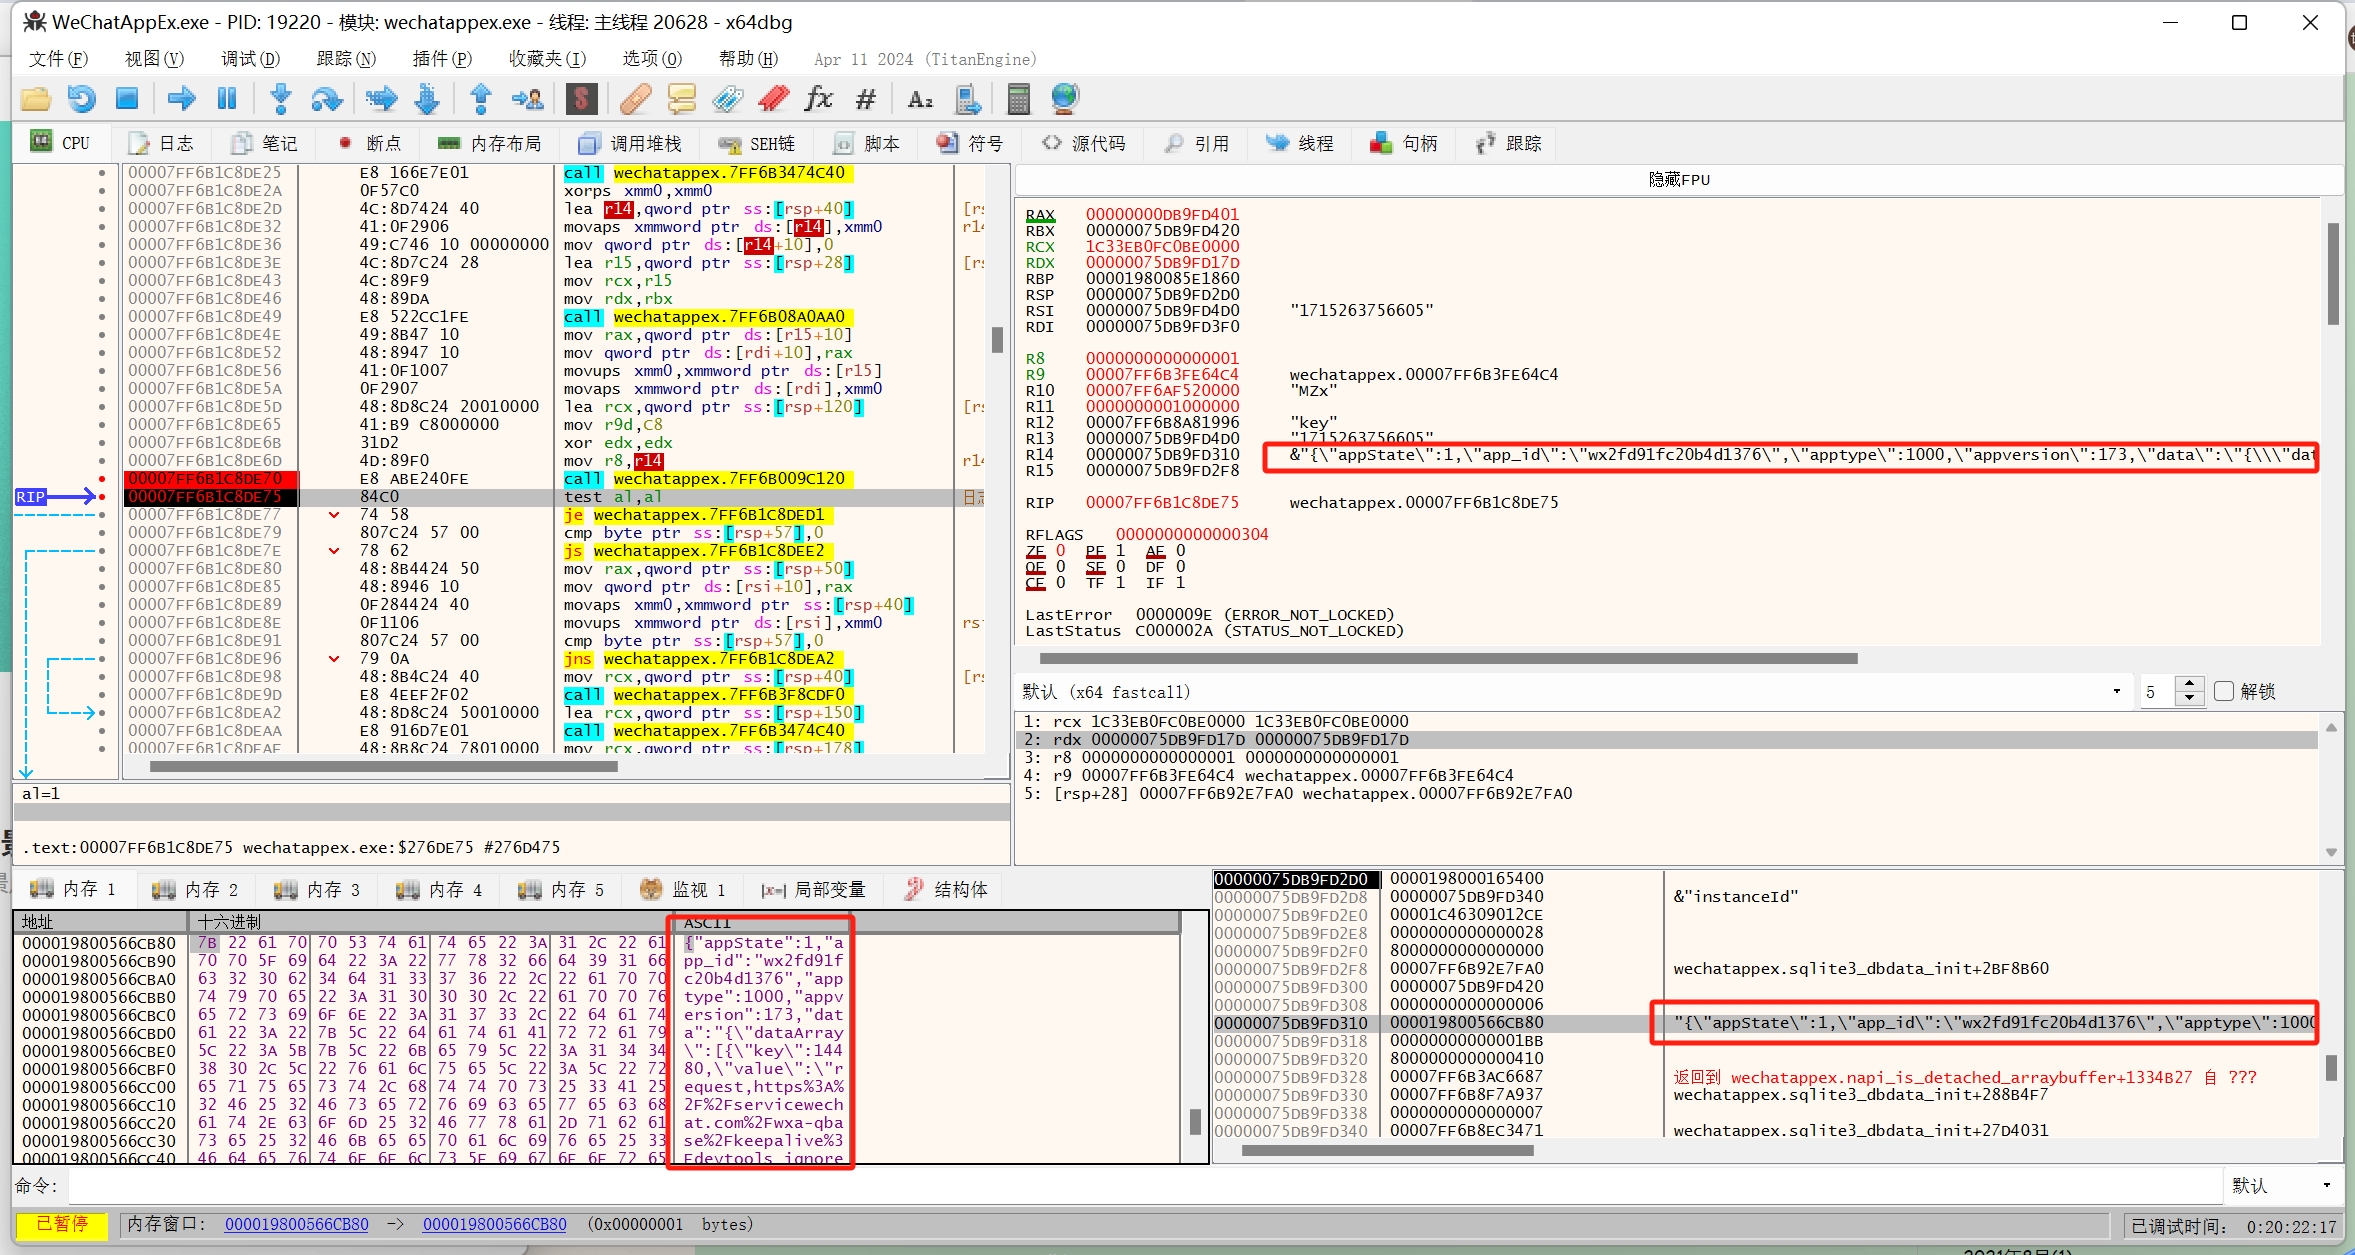The height and width of the screenshot is (1255, 2355).
Task: Increase argument count with spinner up arrow
Action: pyautogui.click(x=2190, y=684)
